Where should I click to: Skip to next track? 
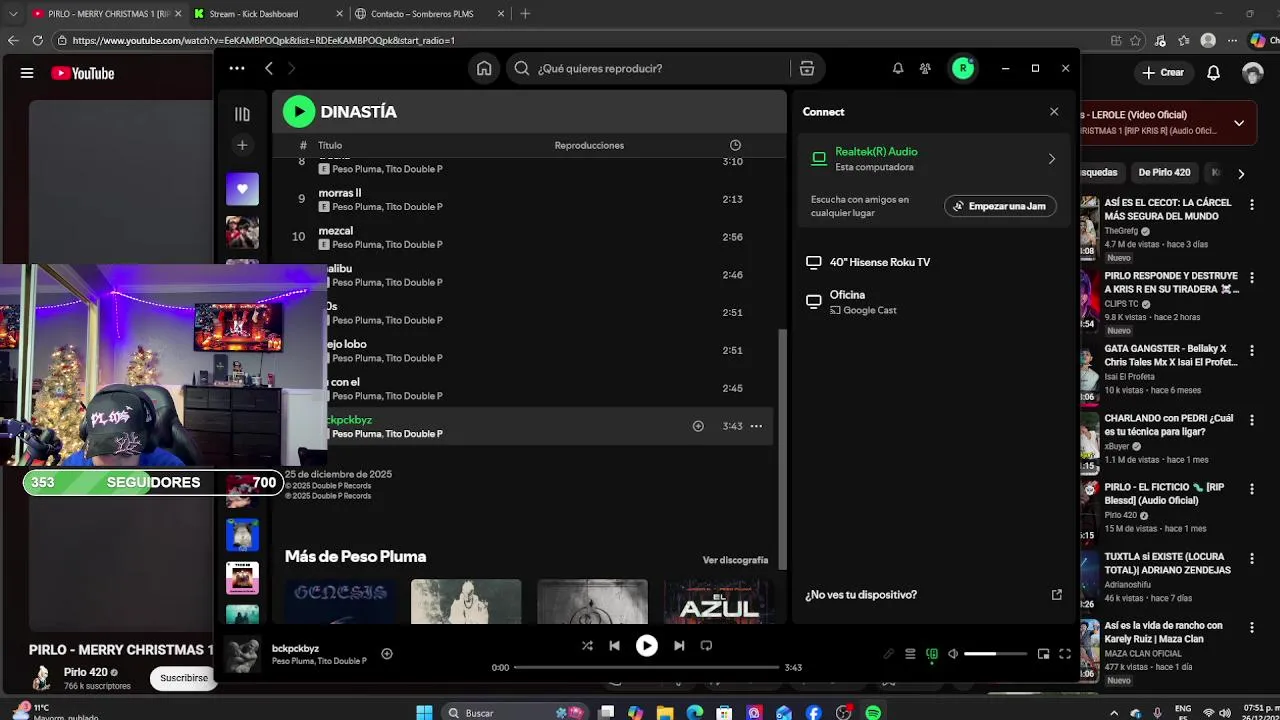(679, 646)
